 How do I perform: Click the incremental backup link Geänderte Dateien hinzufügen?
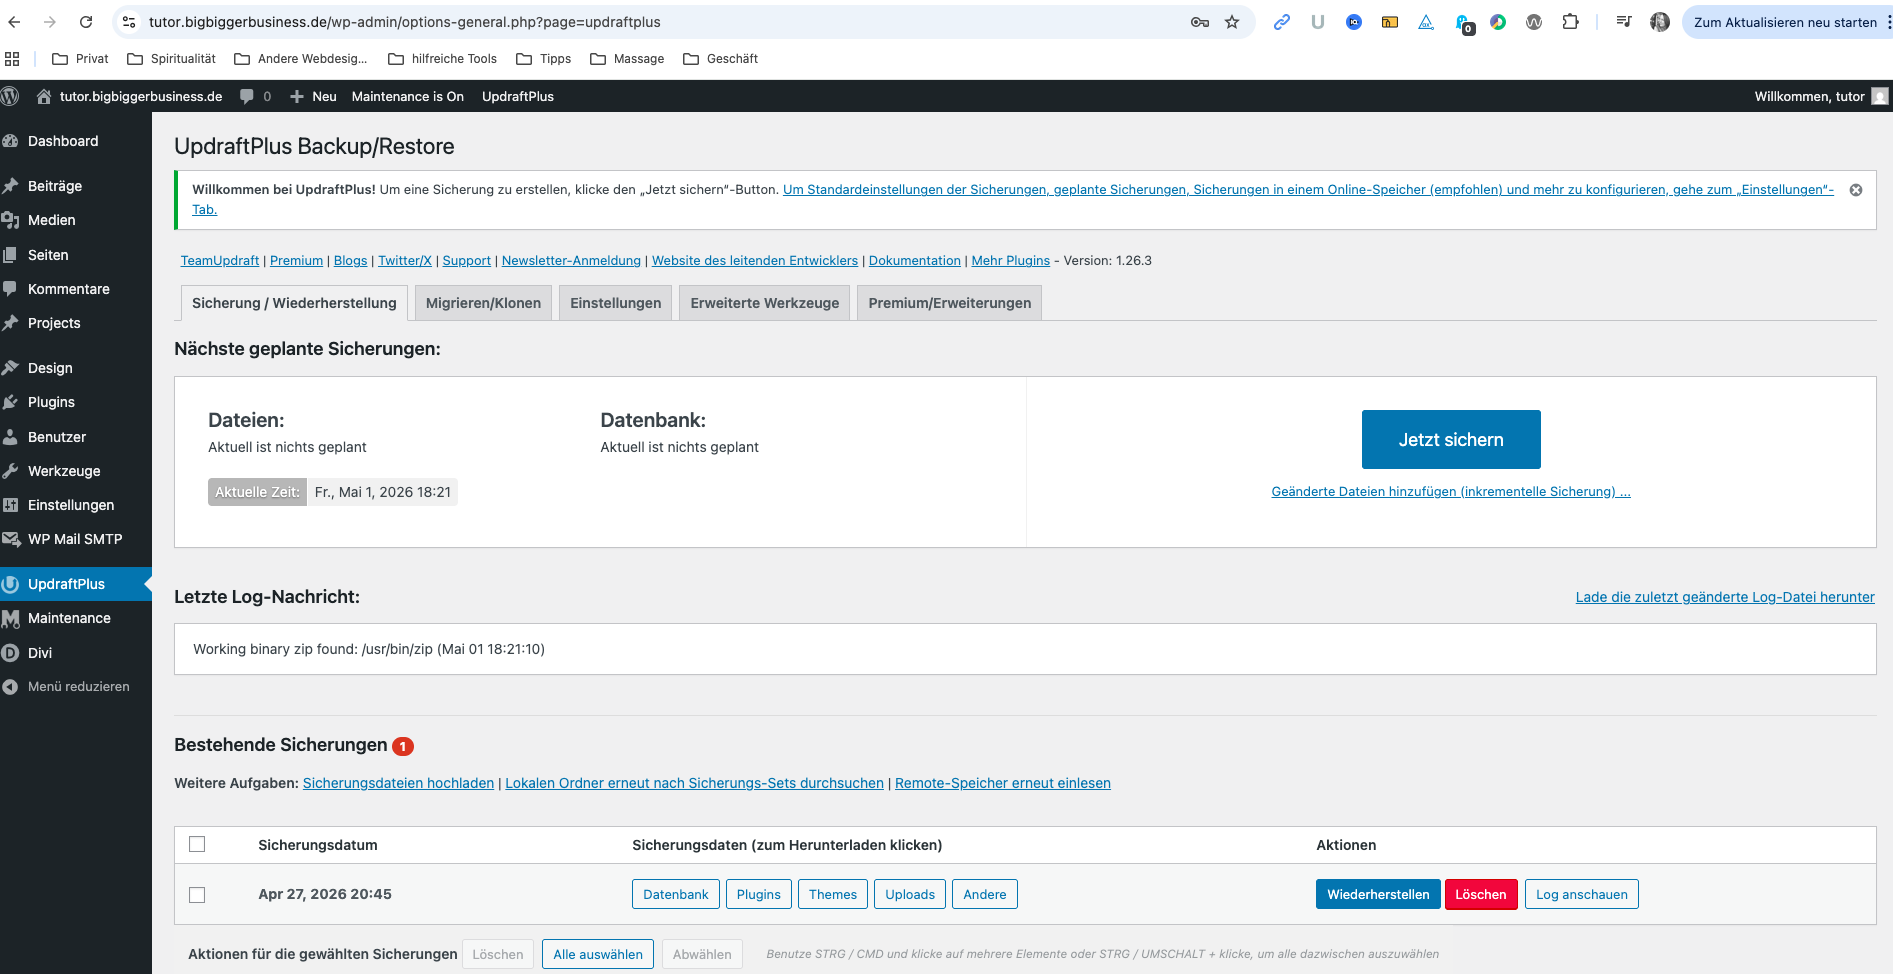pyautogui.click(x=1451, y=492)
